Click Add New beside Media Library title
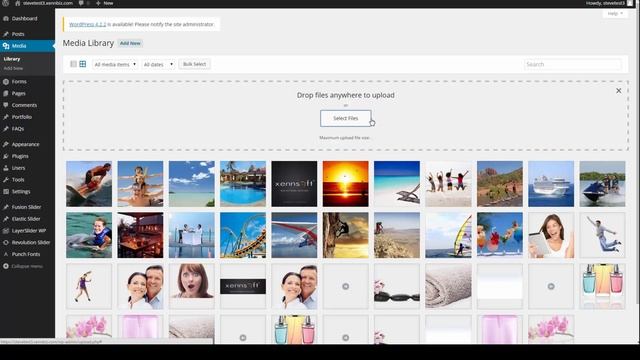The image size is (640, 360). point(130,43)
